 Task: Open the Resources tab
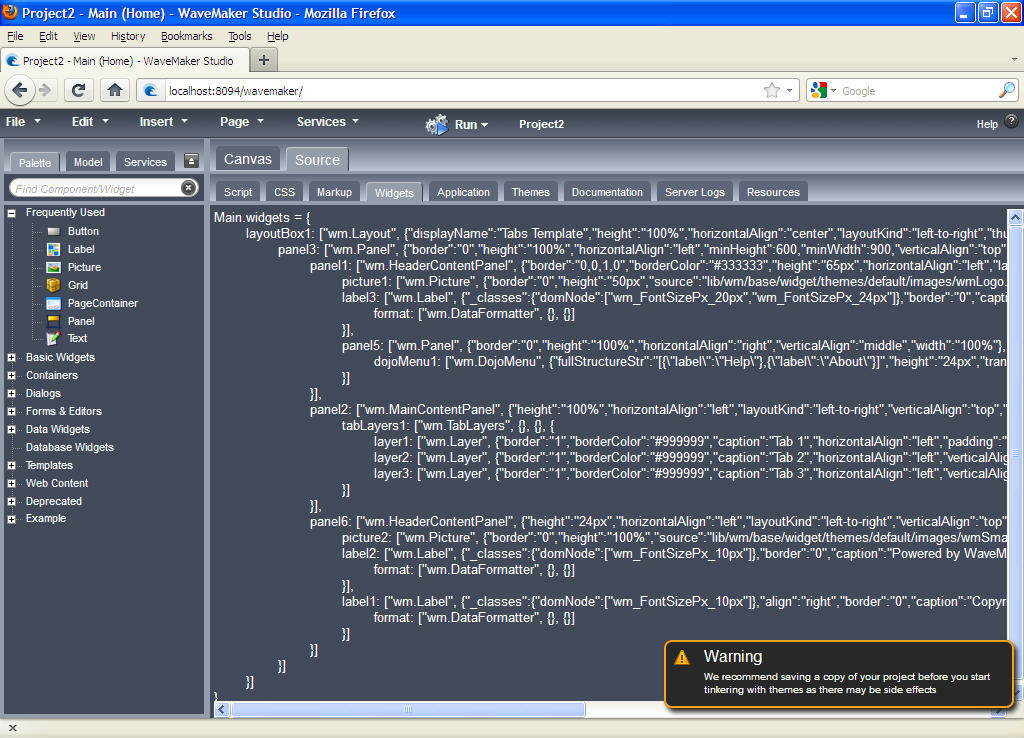coord(773,192)
